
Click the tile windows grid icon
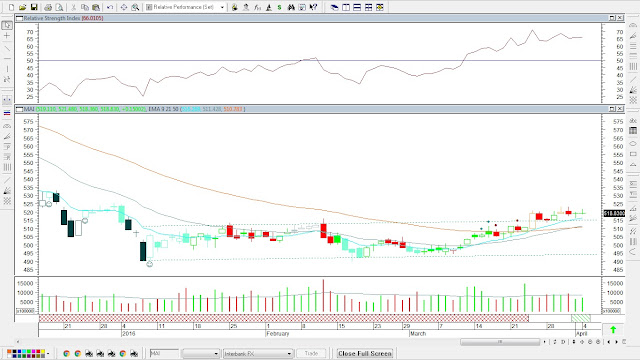point(369,7)
